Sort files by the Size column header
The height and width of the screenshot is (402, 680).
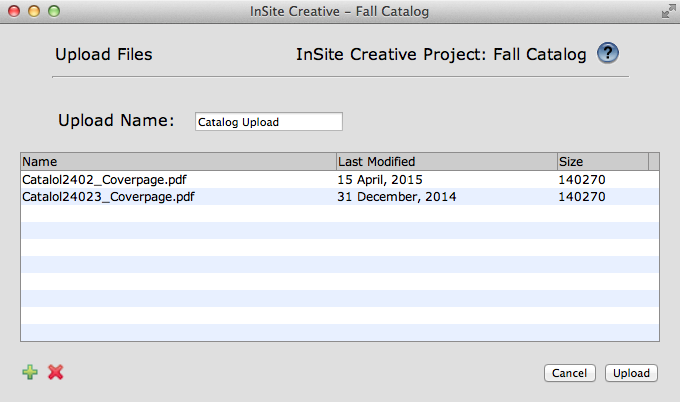(x=602, y=161)
